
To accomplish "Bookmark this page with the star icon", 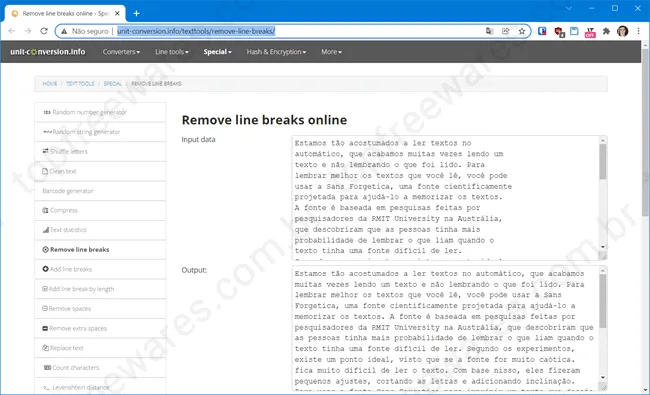I will pyautogui.click(x=521, y=31).
